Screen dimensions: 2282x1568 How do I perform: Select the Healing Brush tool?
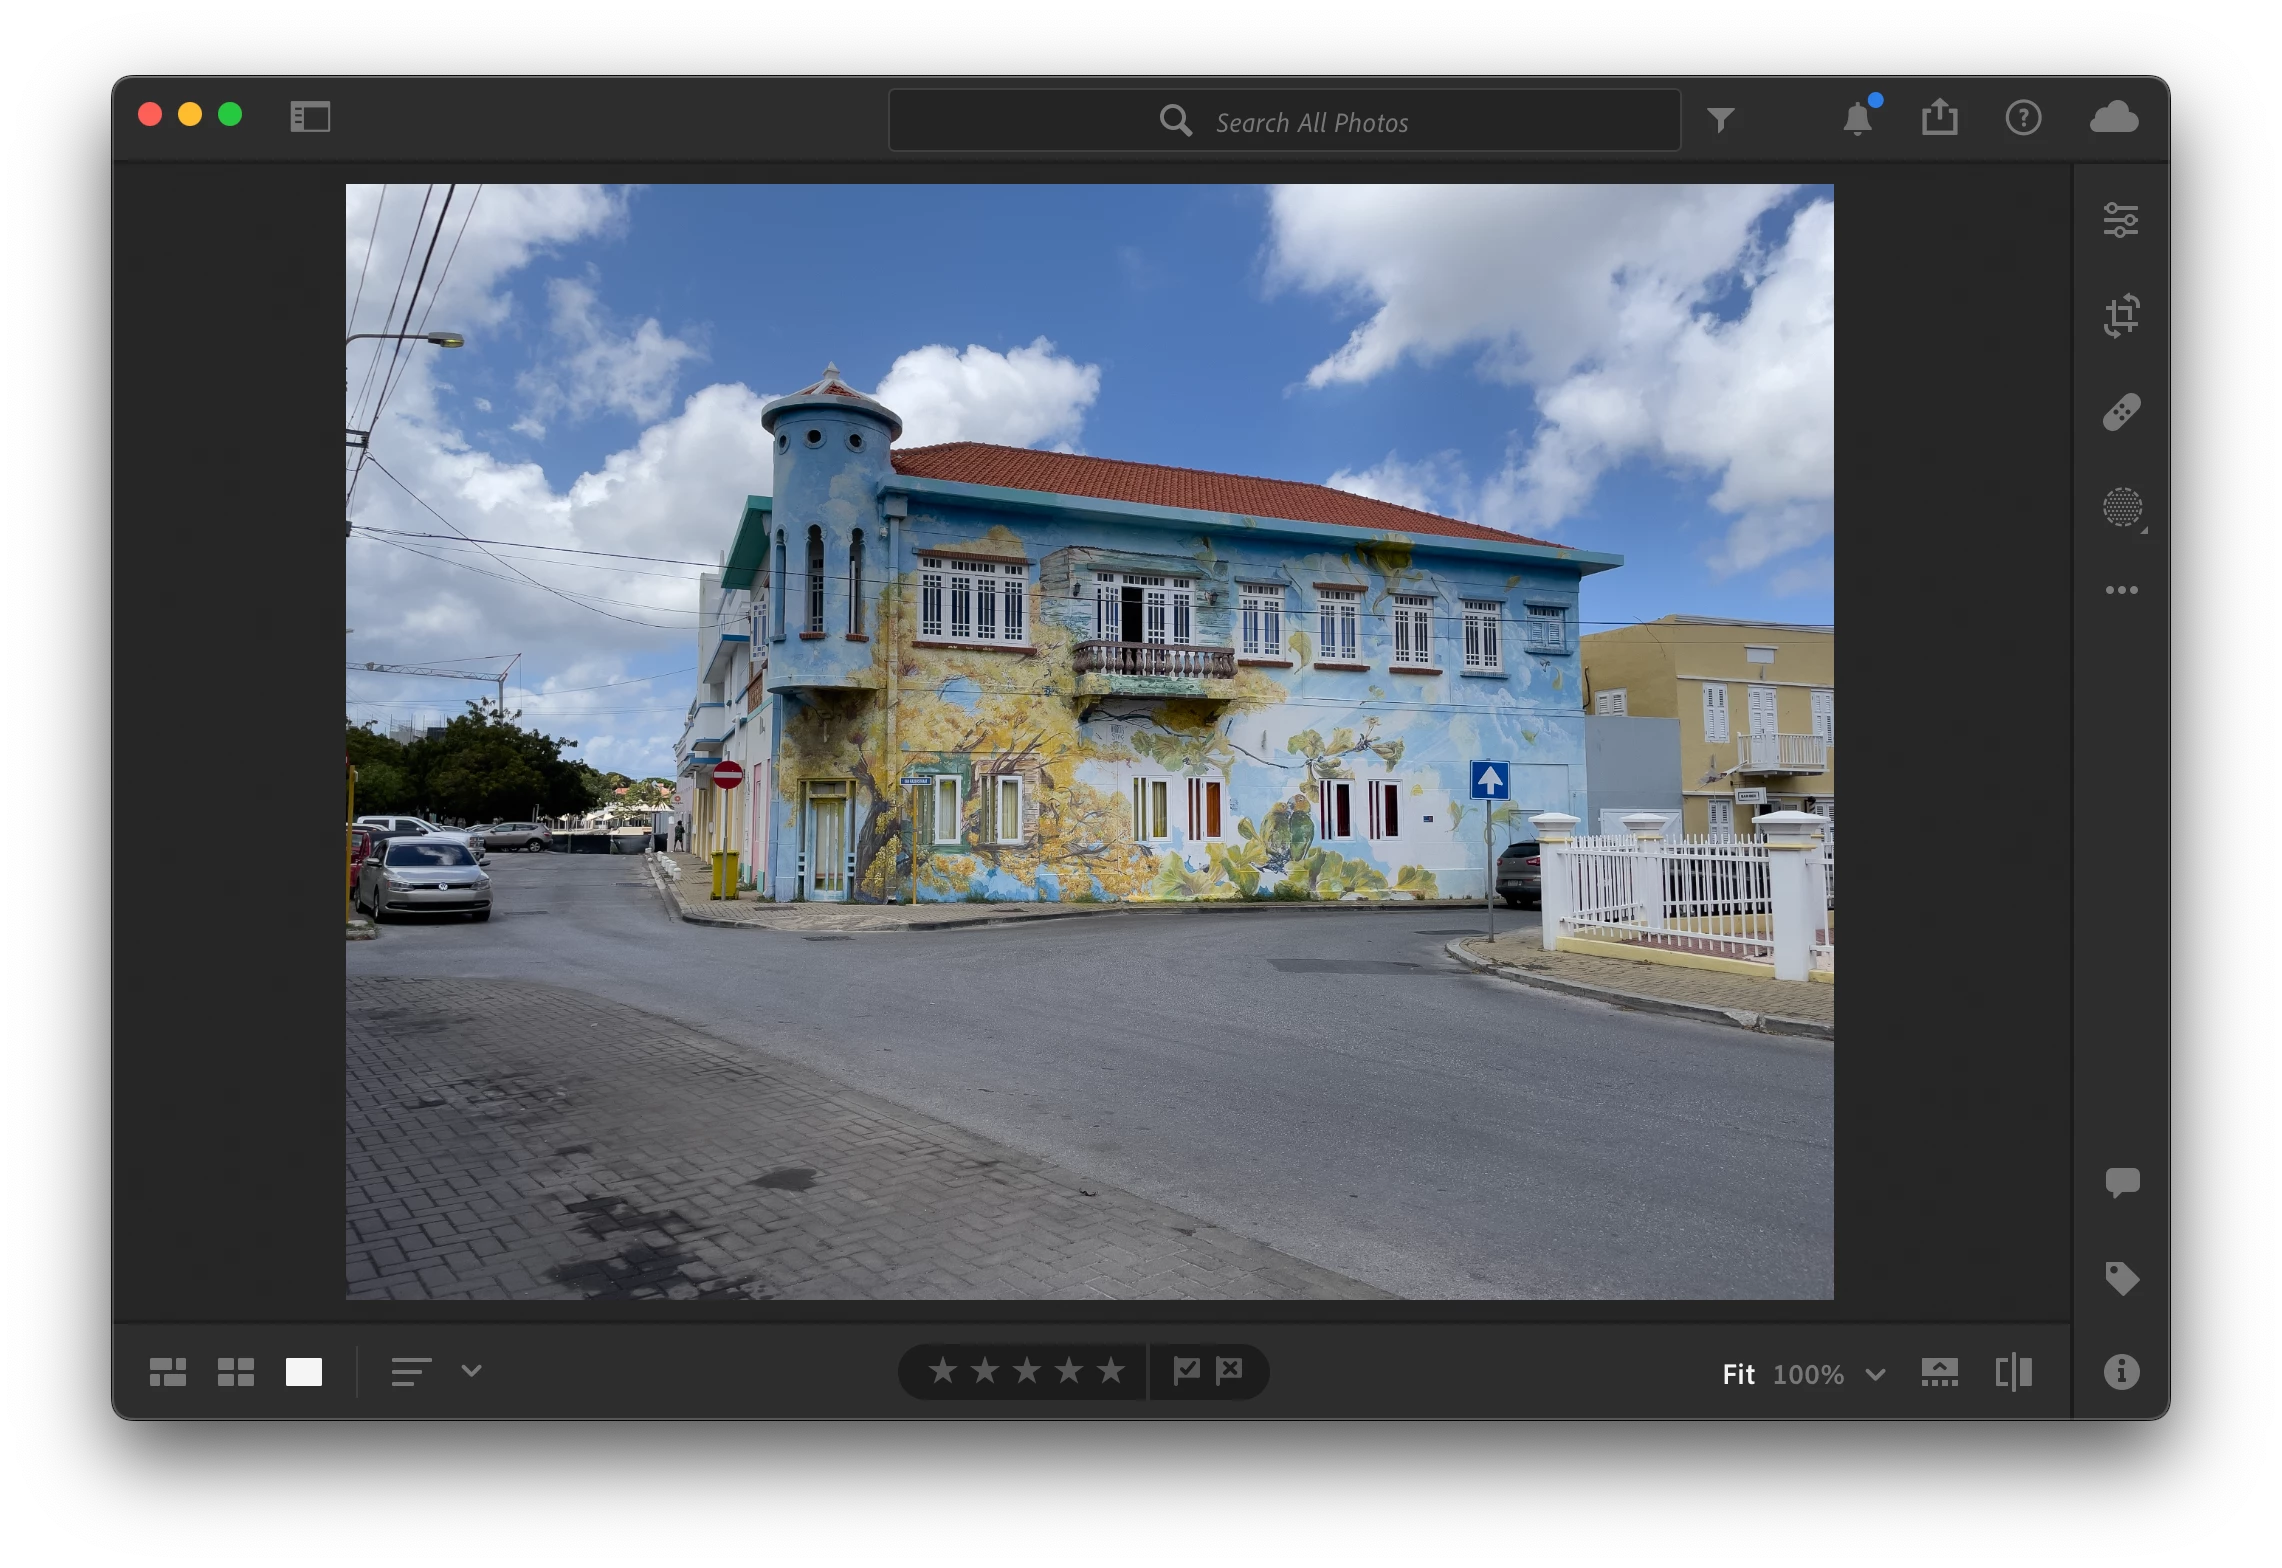coord(2121,412)
